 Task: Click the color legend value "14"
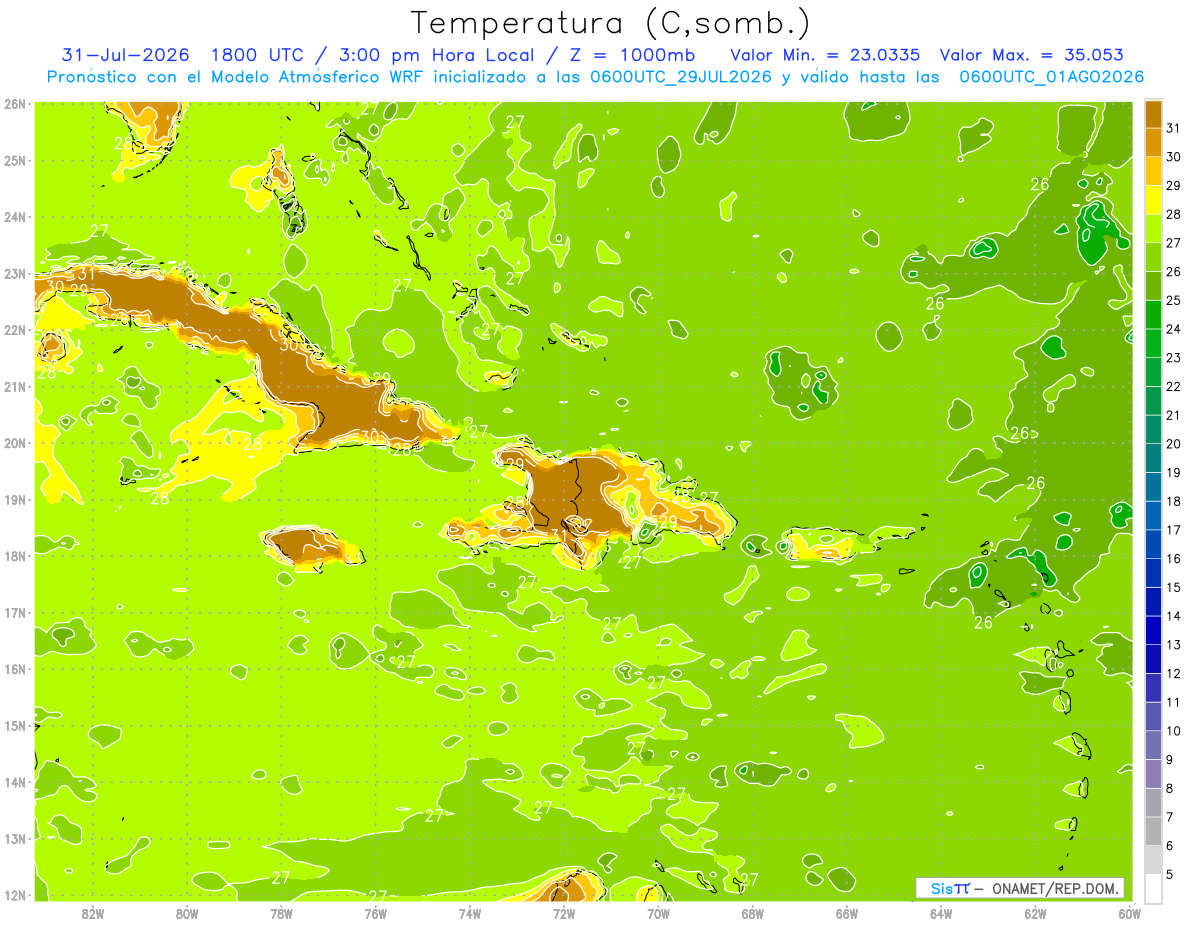(x=1173, y=616)
